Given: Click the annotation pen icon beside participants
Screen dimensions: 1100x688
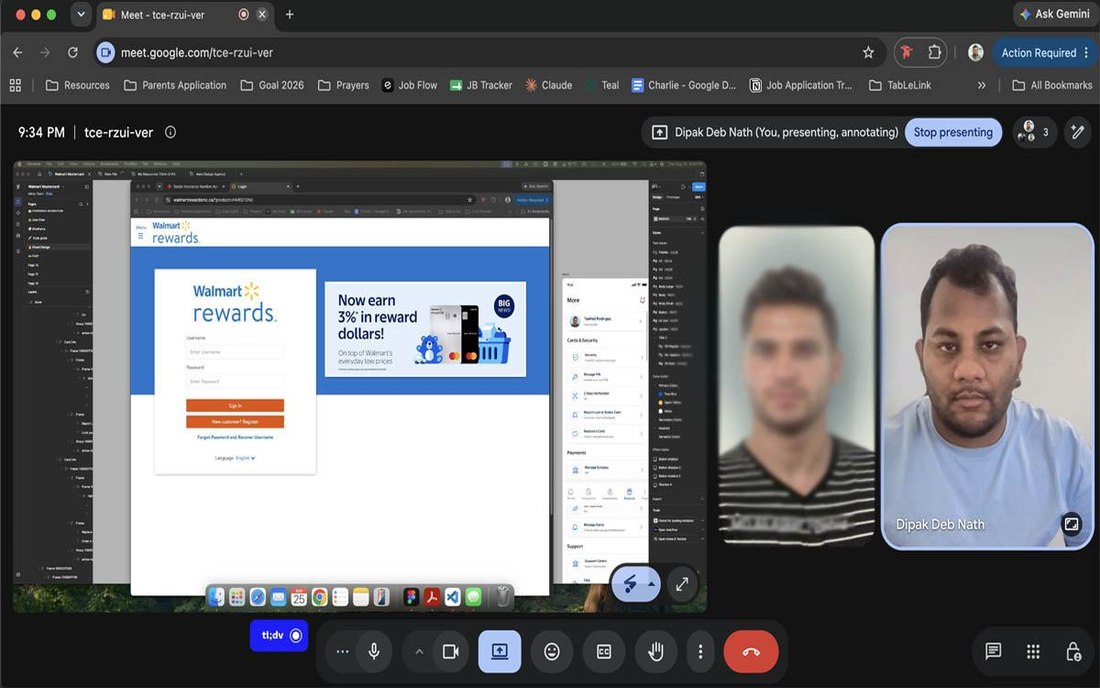Looking at the screenshot, I should click(x=1078, y=132).
